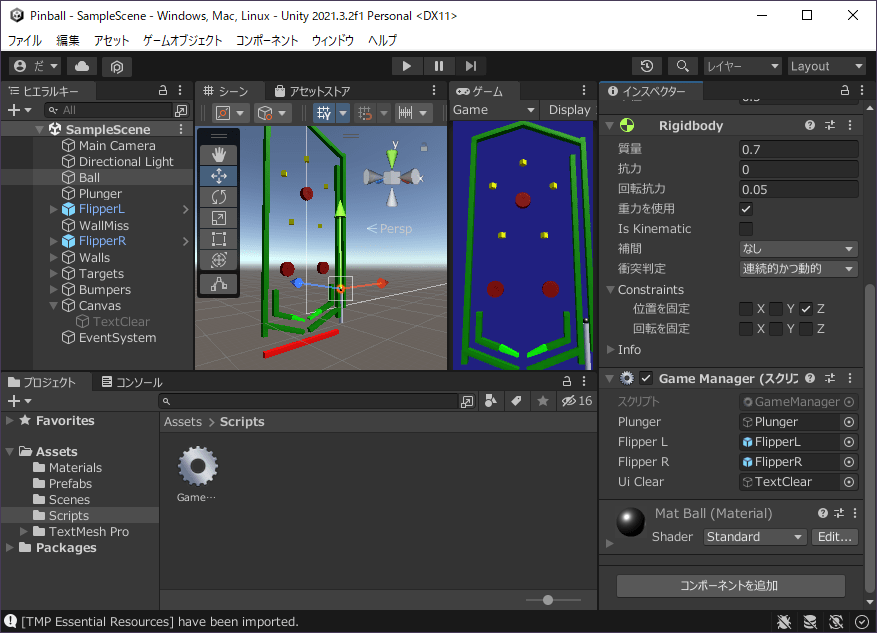The width and height of the screenshot is (877, 633).
Task: Click the material Edit... button
Action: pyautogui.click(x=834, y=537)
